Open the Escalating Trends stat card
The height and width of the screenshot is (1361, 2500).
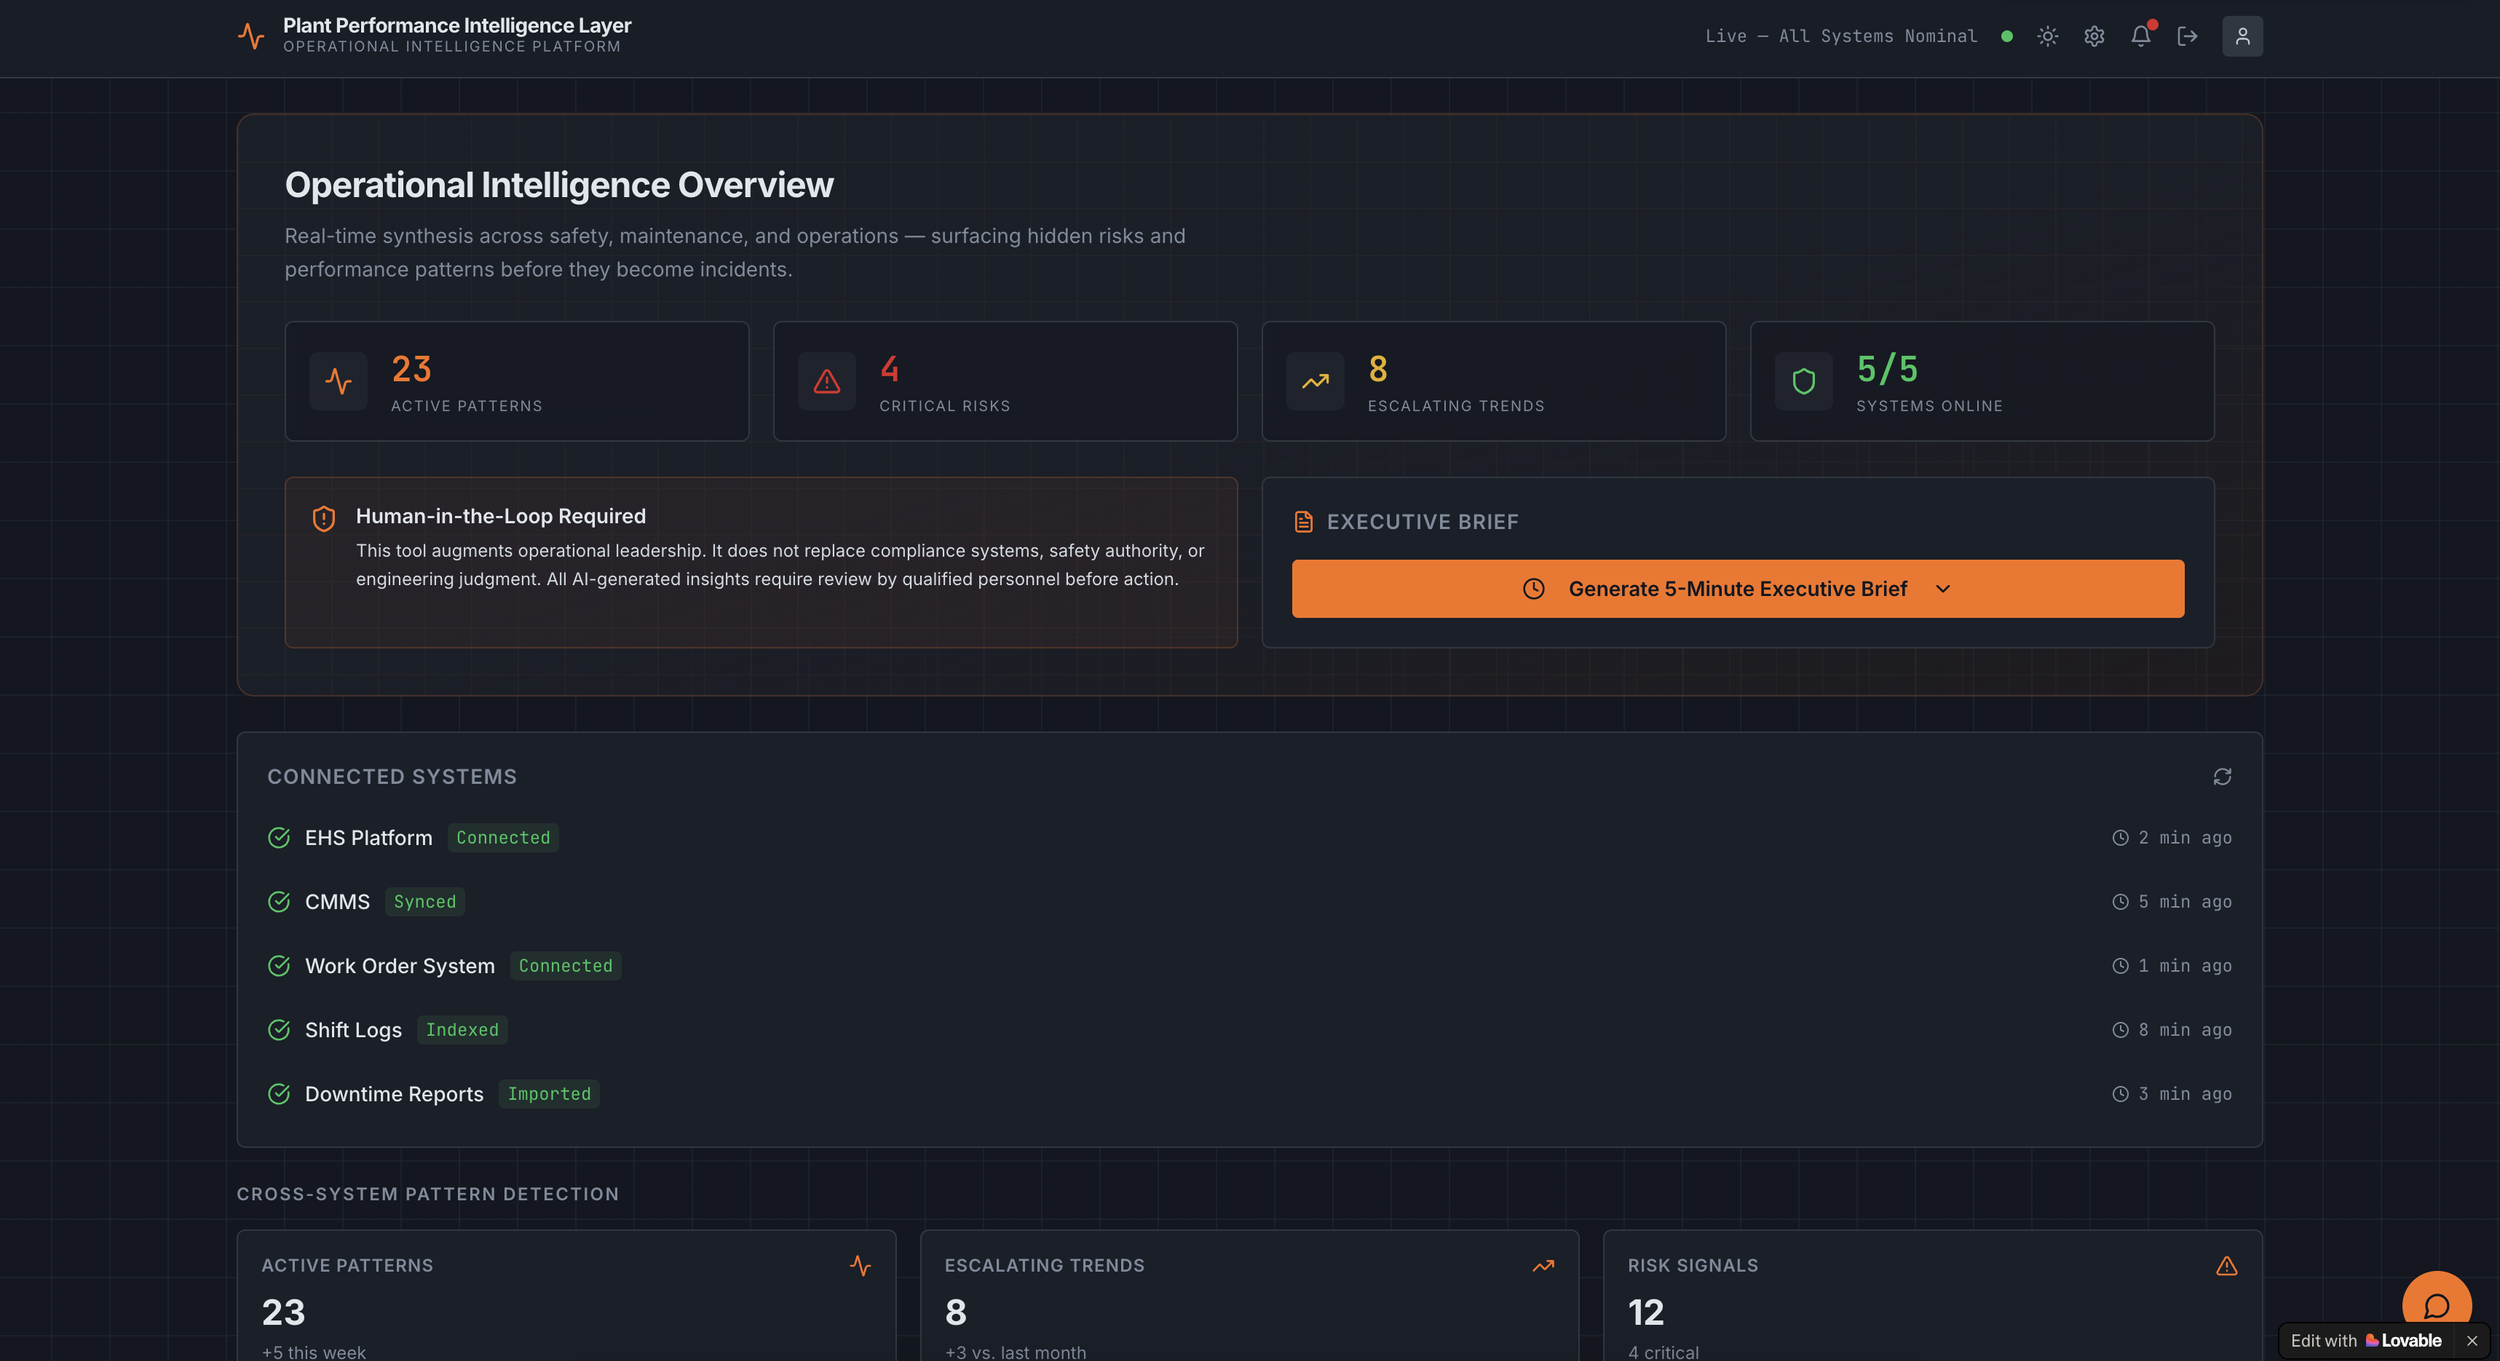[x=1493, y=381]
